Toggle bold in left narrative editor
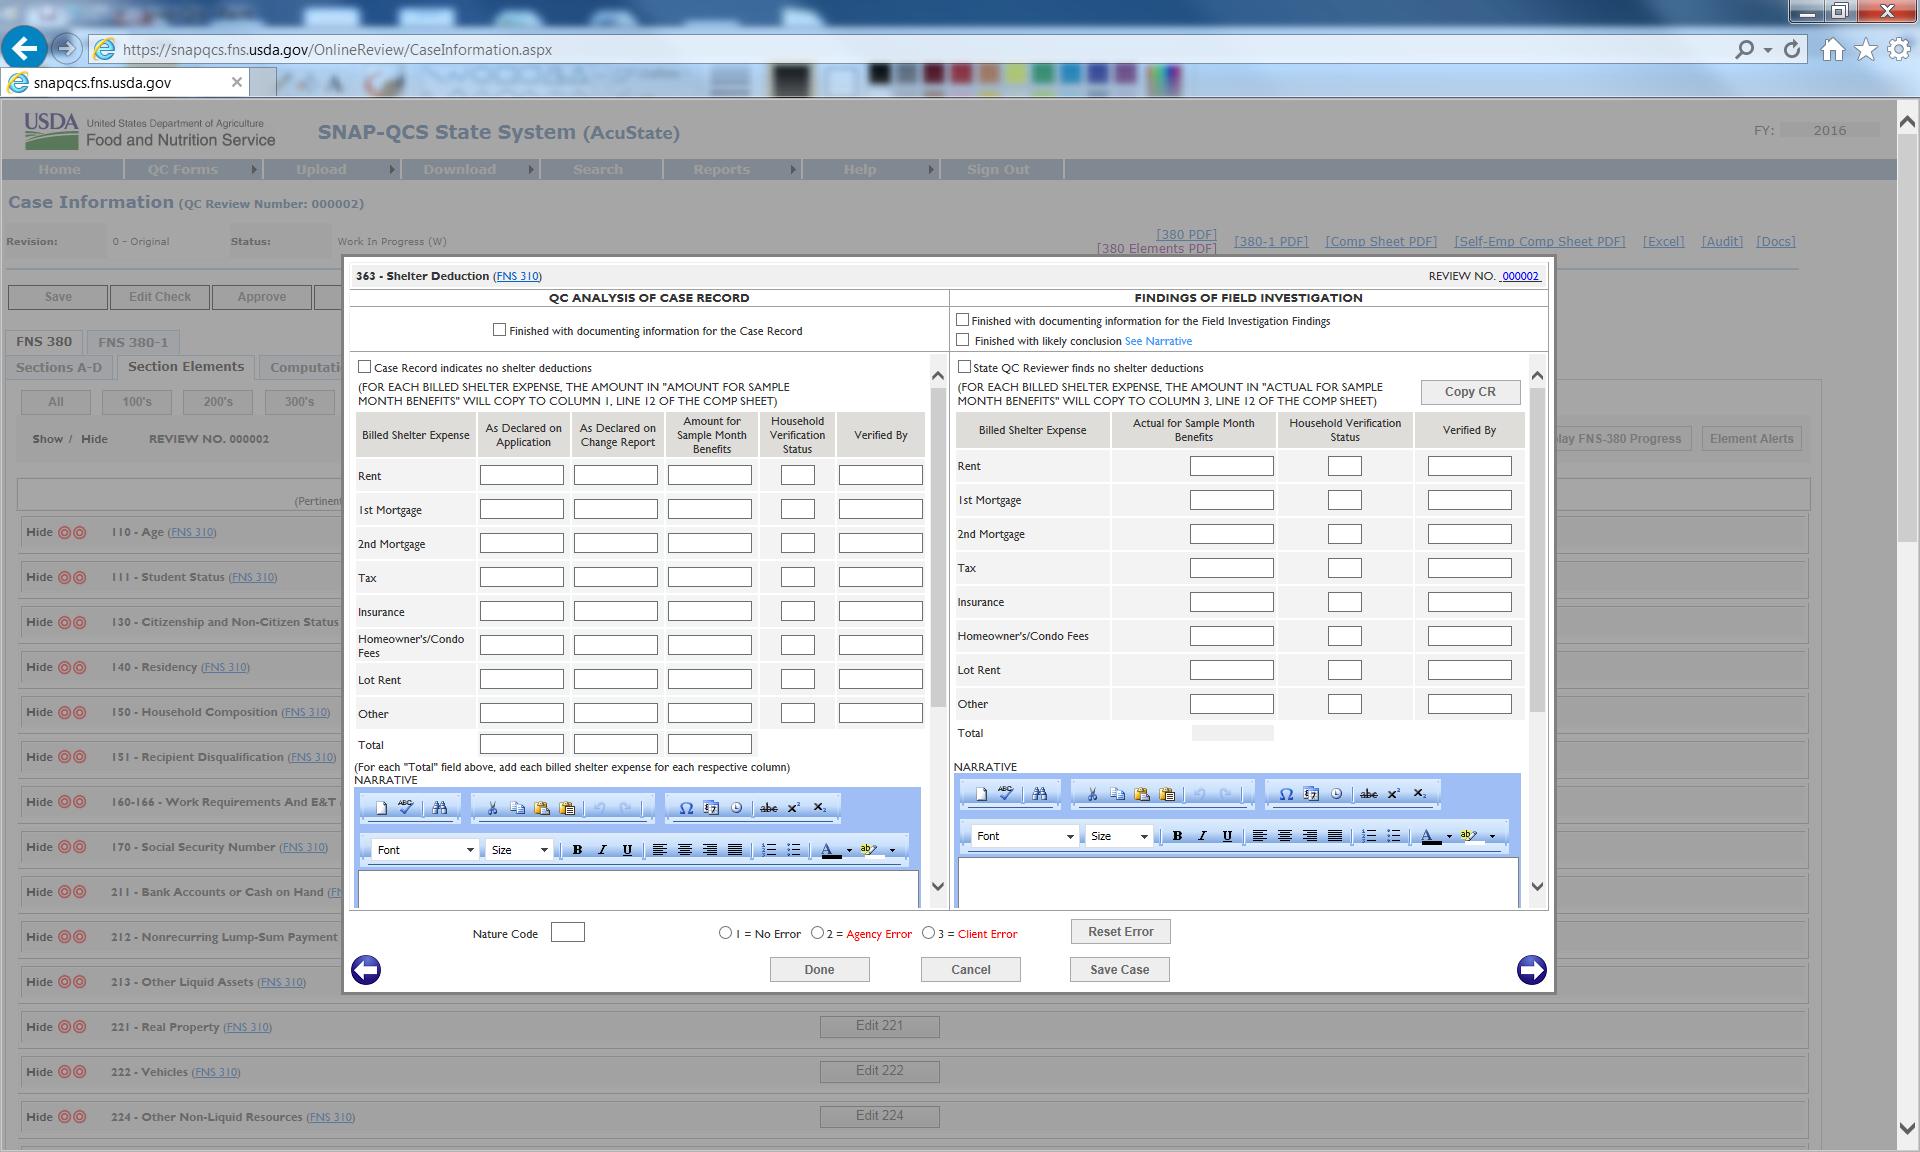This screenshot has width=1920, height=1152. (x=577, y=849)
